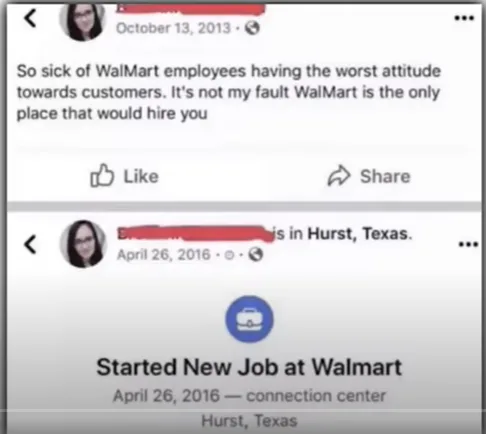Open the Started New Job at Walmart event
486x434 pixels.
tap(249, 367)
